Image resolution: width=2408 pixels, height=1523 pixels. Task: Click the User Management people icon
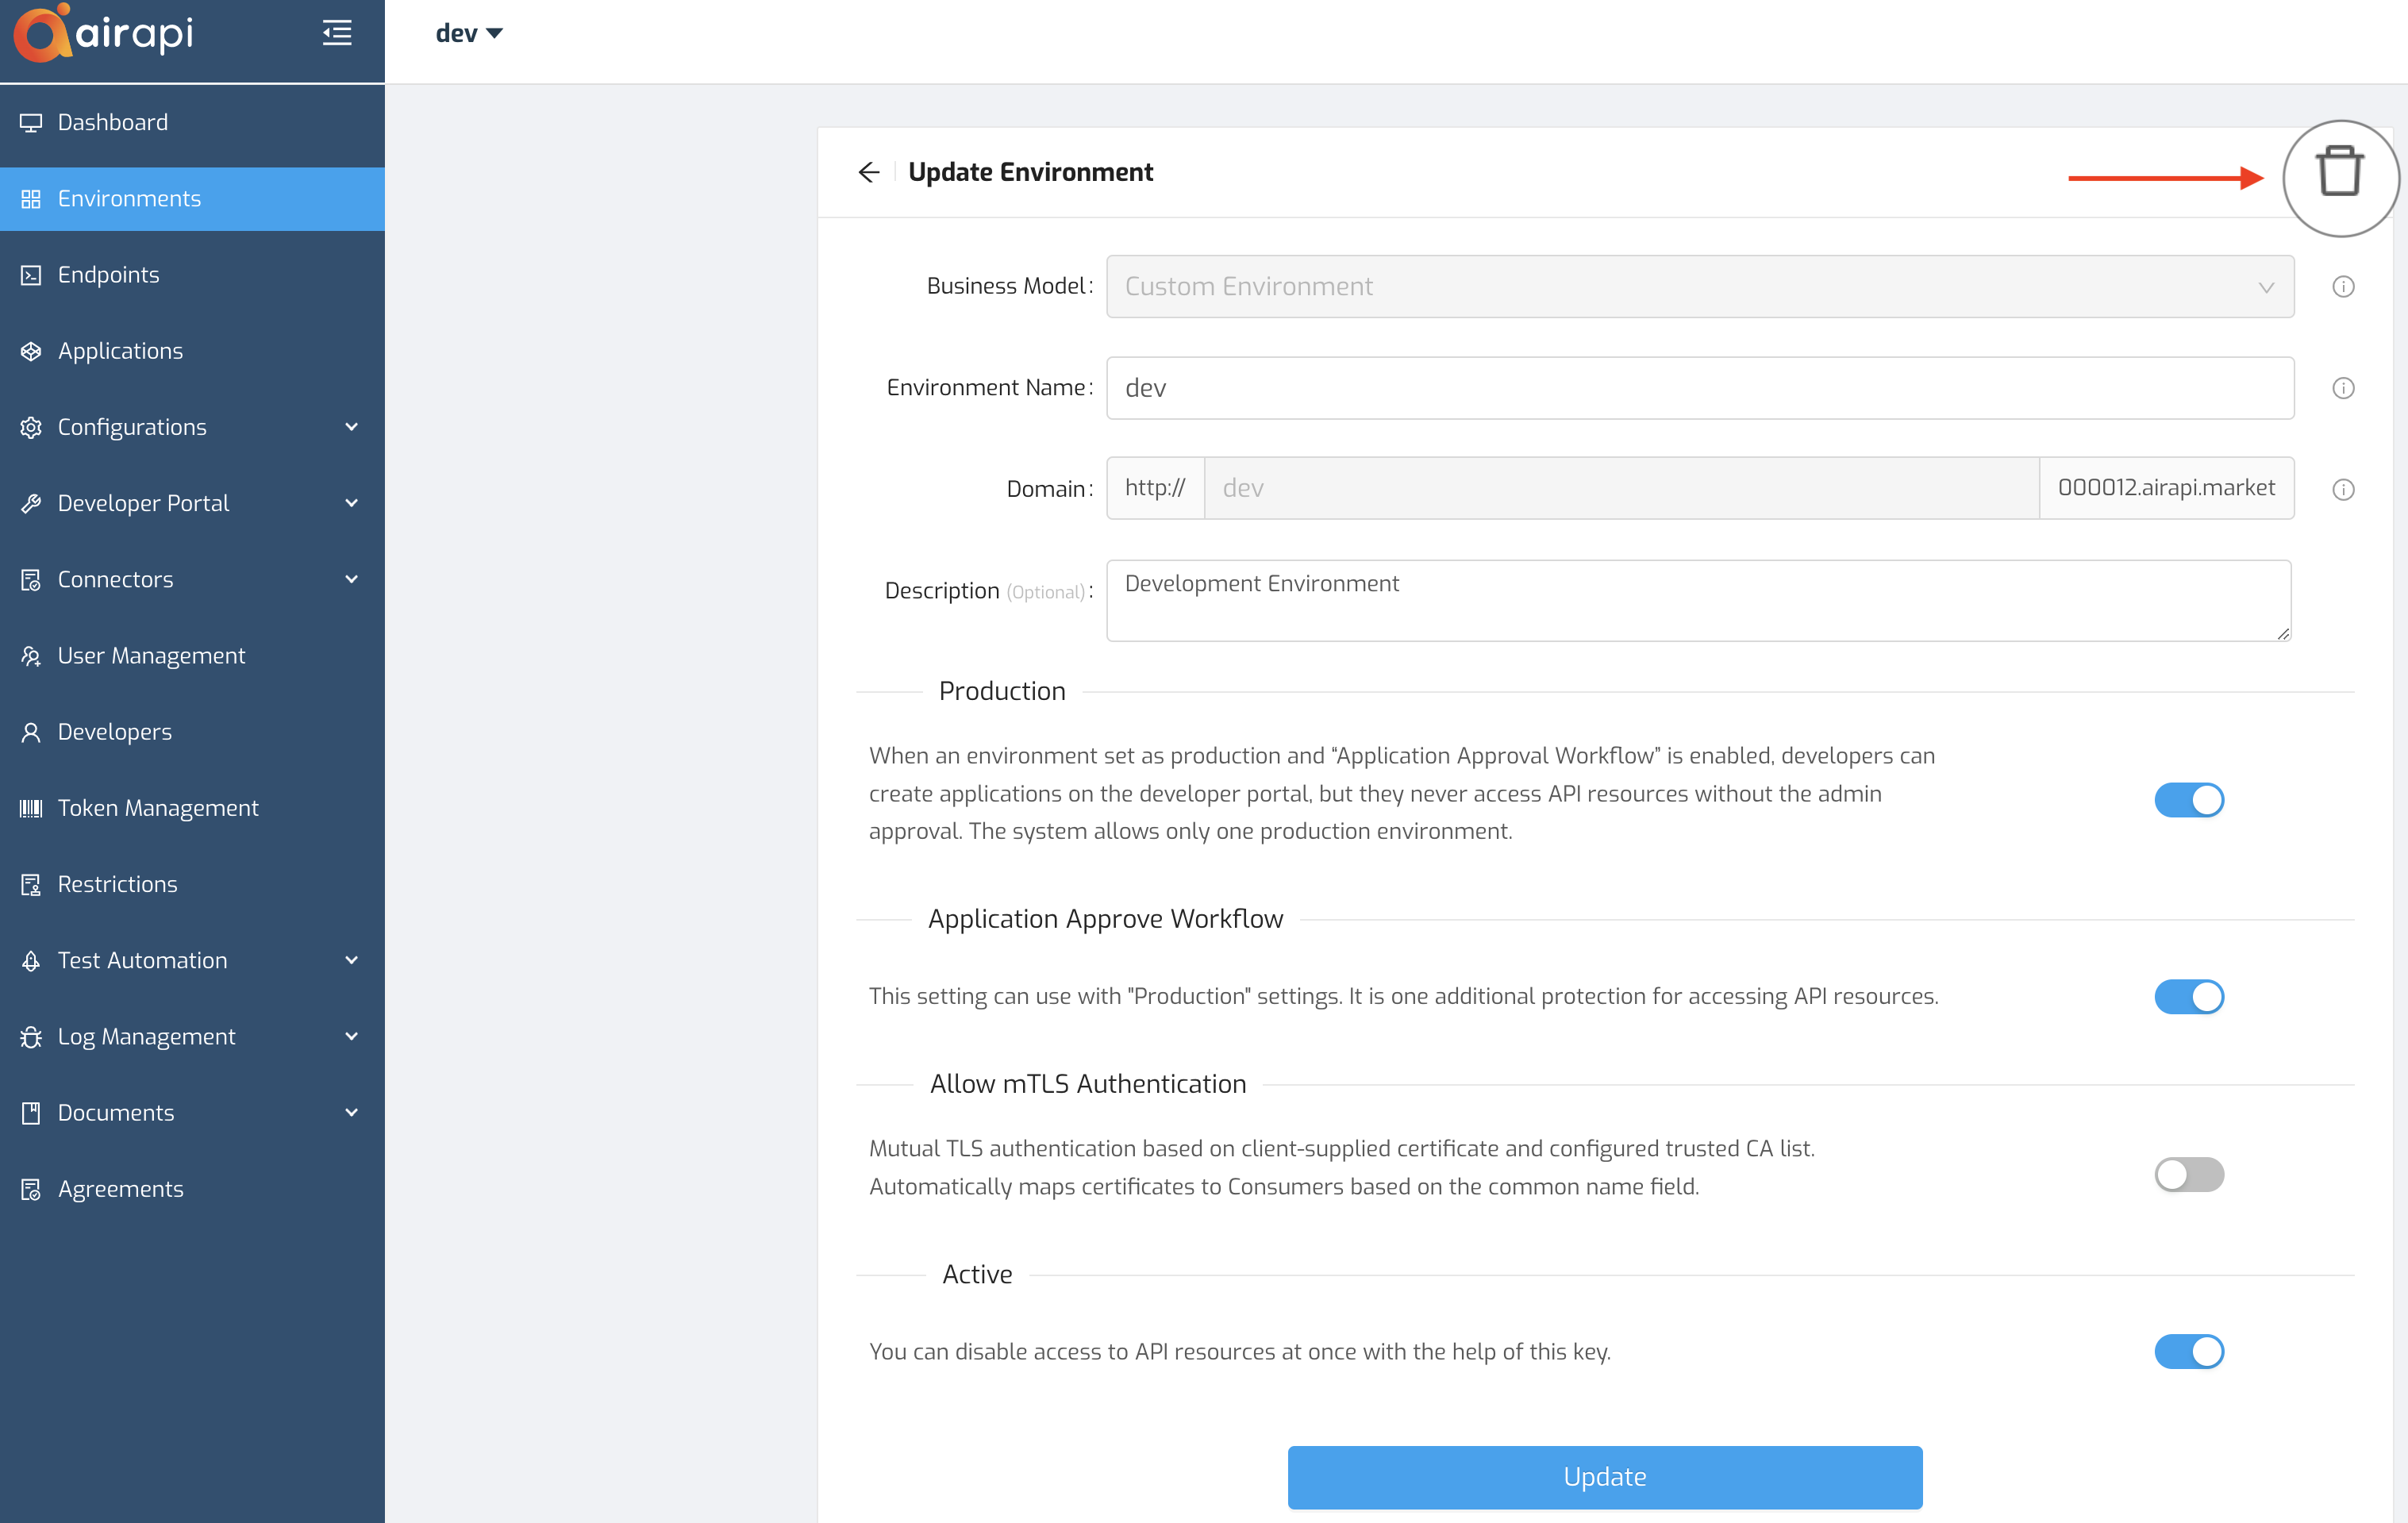point(31,656)
